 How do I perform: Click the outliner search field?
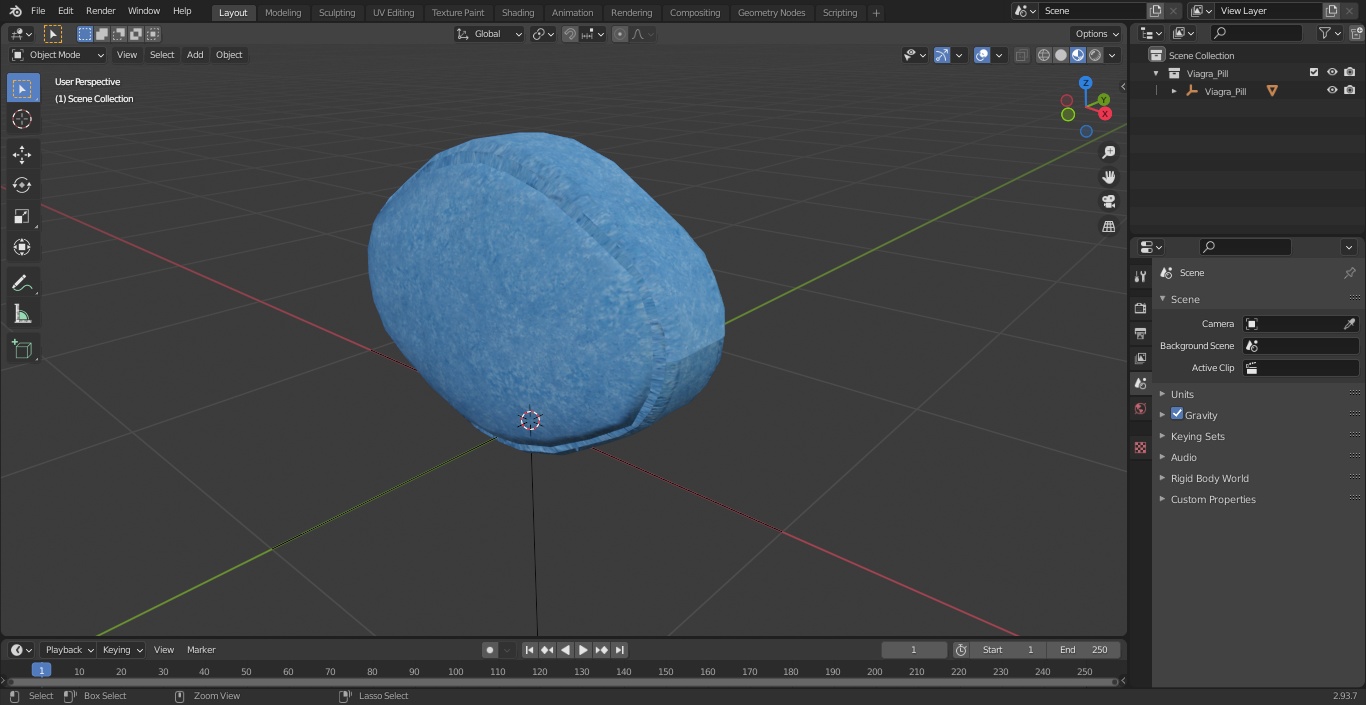click(x=1256, y=34)
